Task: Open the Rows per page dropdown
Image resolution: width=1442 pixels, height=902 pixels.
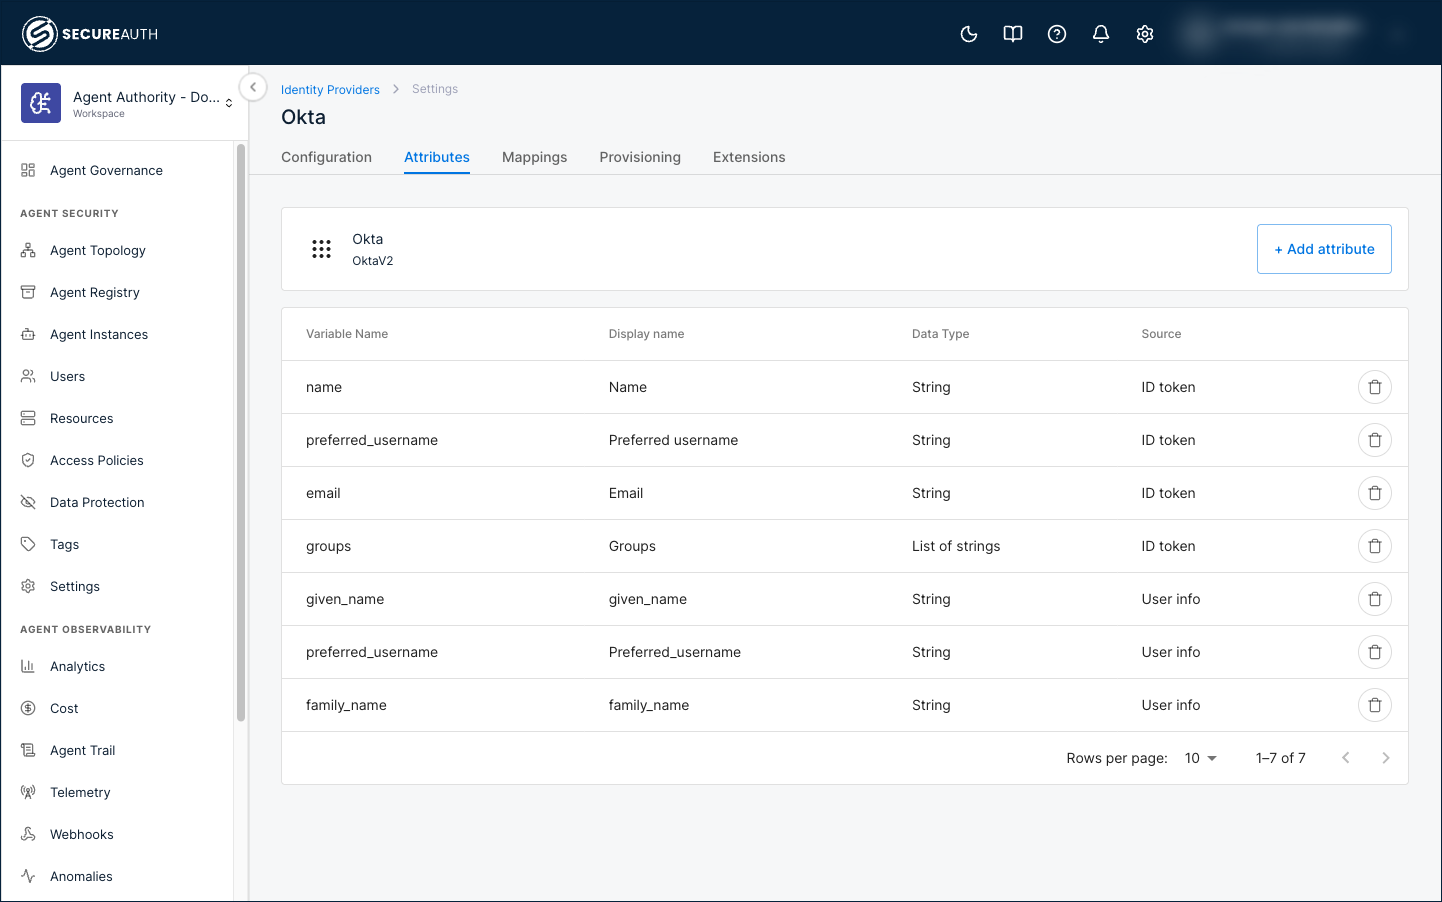Action: coord(1200,758)
